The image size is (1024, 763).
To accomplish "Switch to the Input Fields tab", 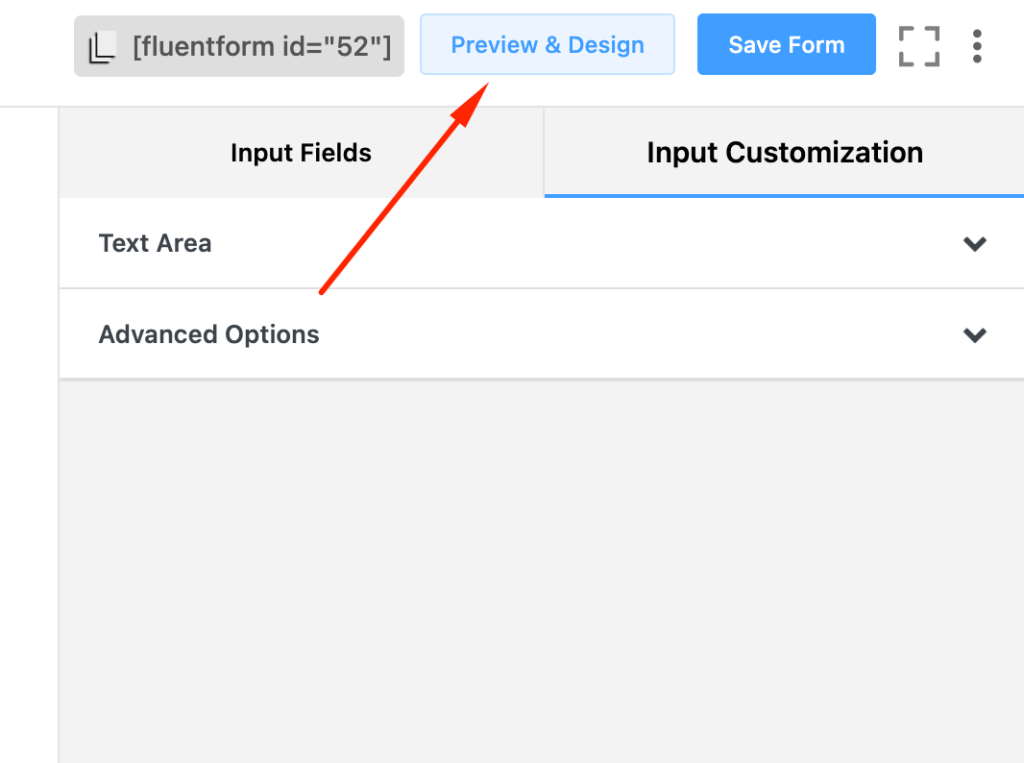I will [301, 152].
